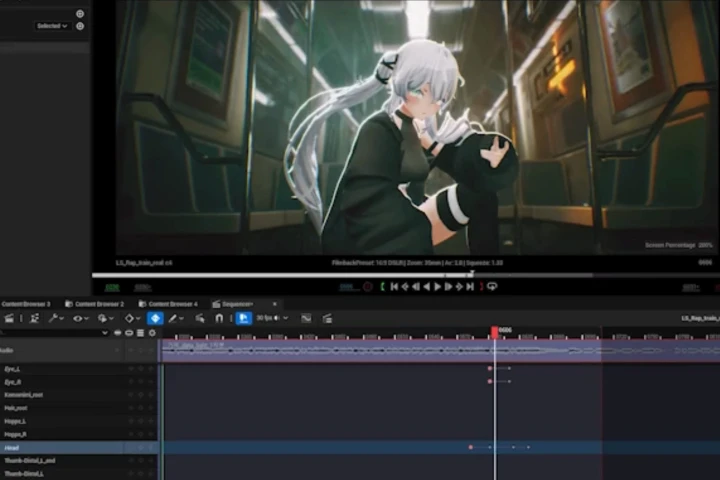This screenshot has width=720, height=480.
Task: Open the eye view options dropdown
Action: click(x=80, y=318)
